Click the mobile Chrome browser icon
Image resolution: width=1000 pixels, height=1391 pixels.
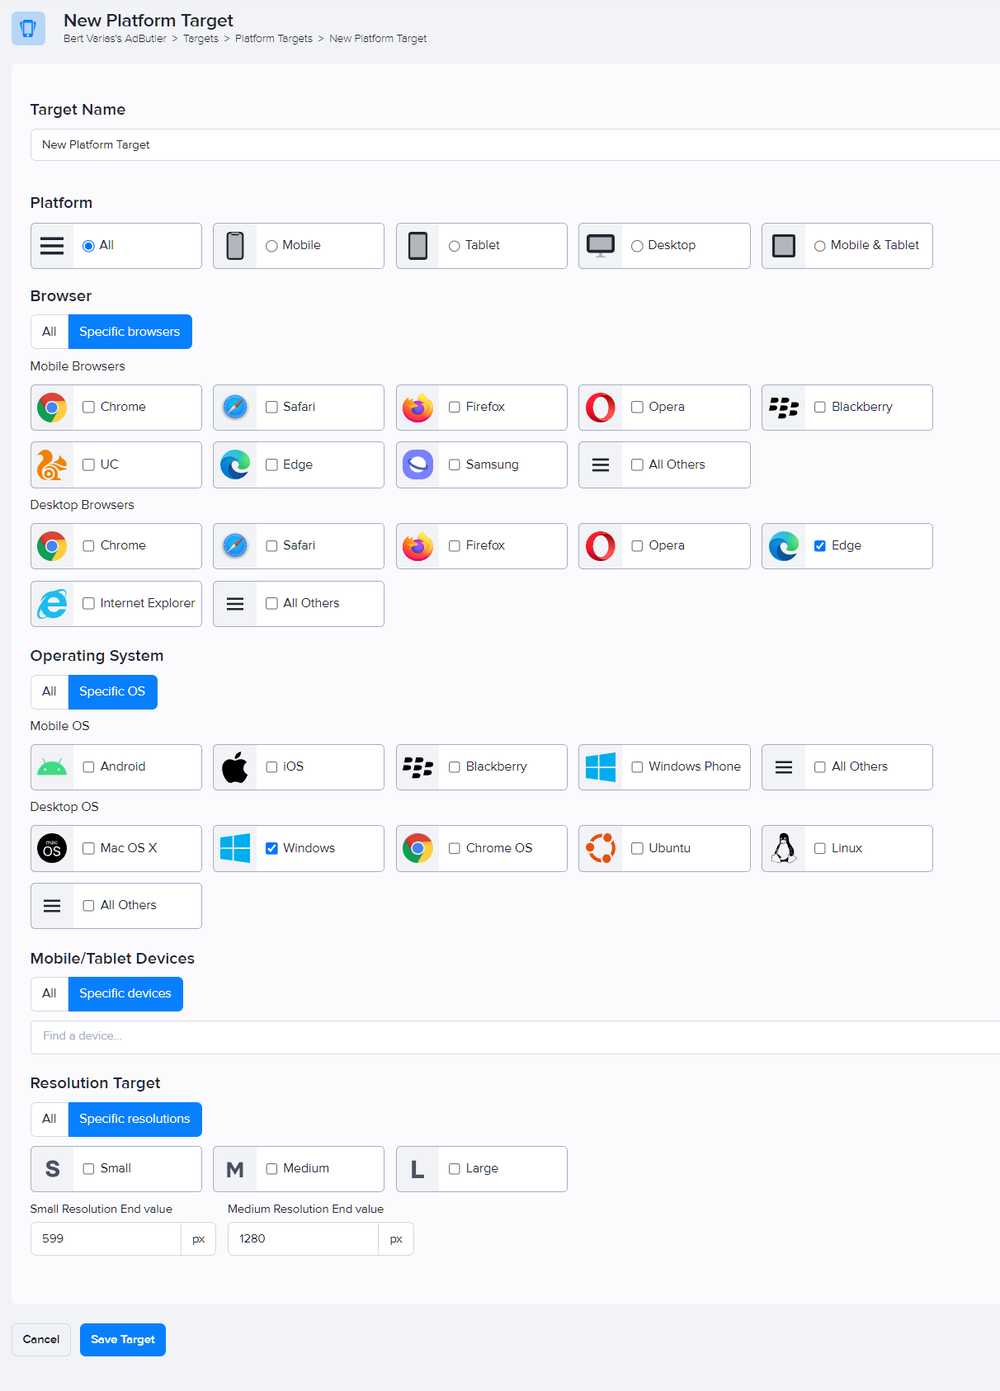coord(52,408)
